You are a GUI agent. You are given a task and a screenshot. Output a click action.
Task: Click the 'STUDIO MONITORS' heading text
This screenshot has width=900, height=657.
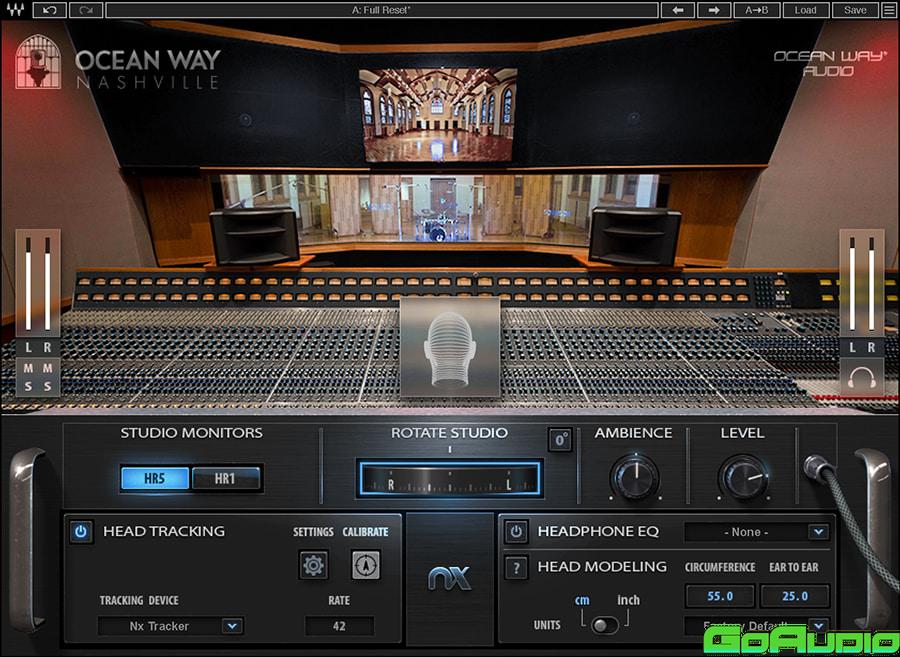192,433
